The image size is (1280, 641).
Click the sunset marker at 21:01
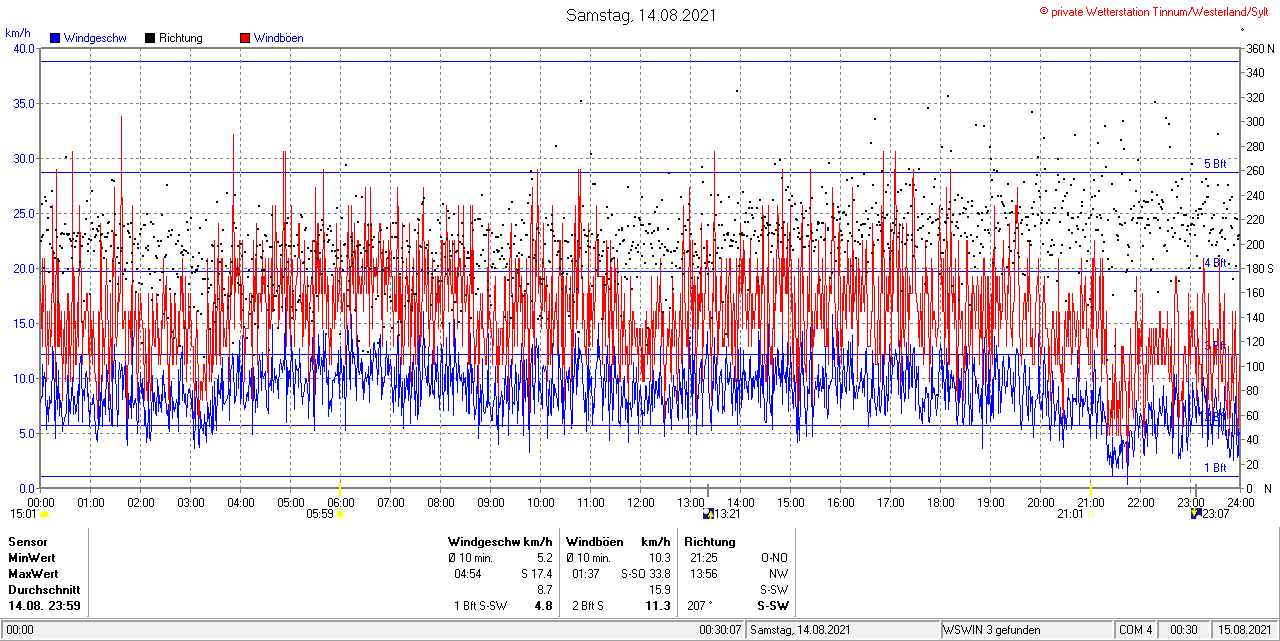point(1090,514)
